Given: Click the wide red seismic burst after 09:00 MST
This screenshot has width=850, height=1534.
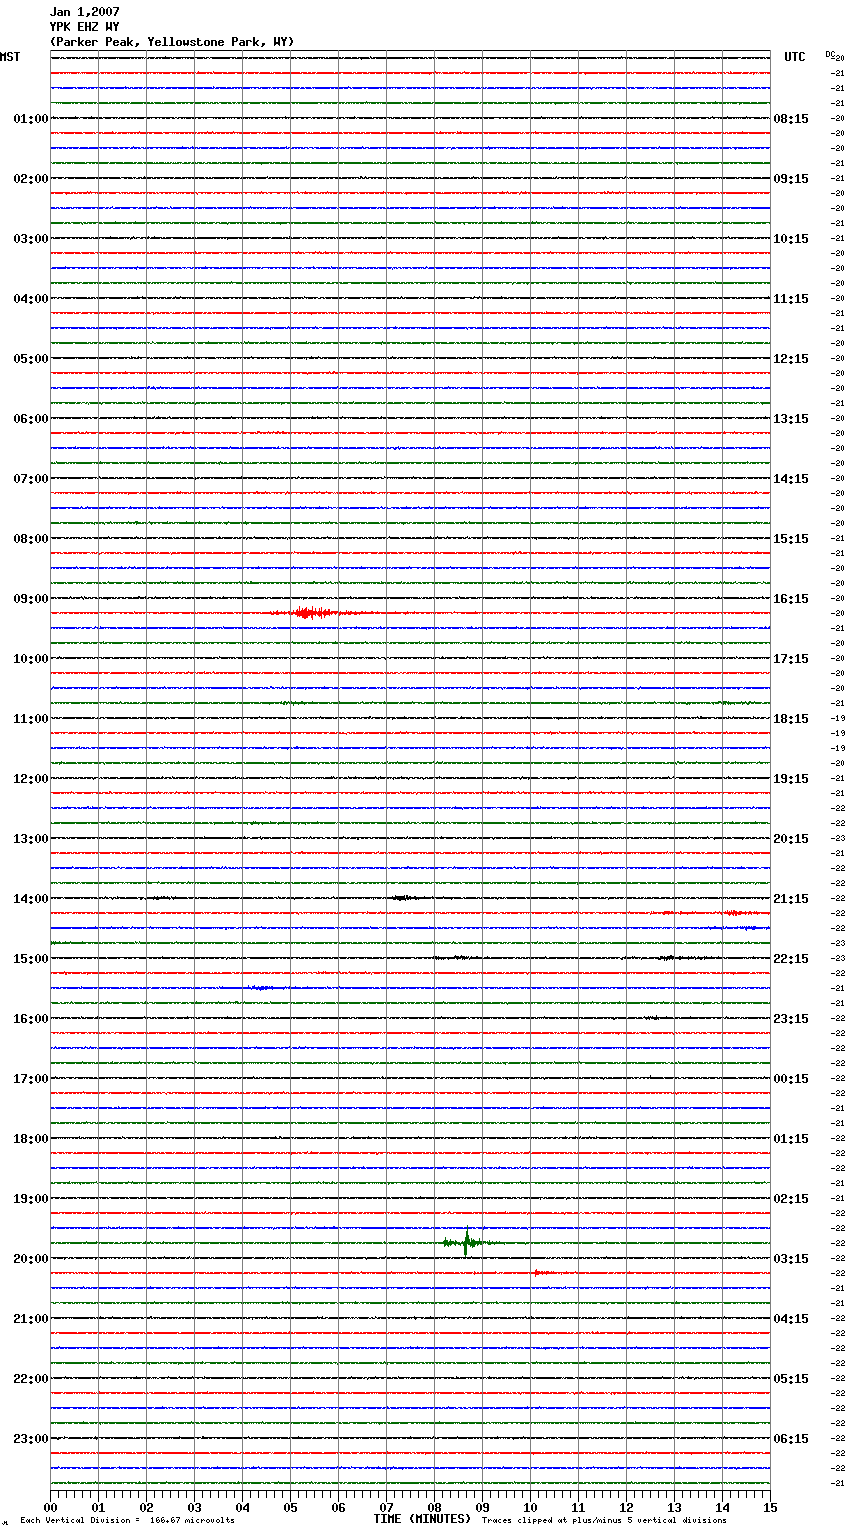Looking at the screenshot, I should [x=310, y=612].
